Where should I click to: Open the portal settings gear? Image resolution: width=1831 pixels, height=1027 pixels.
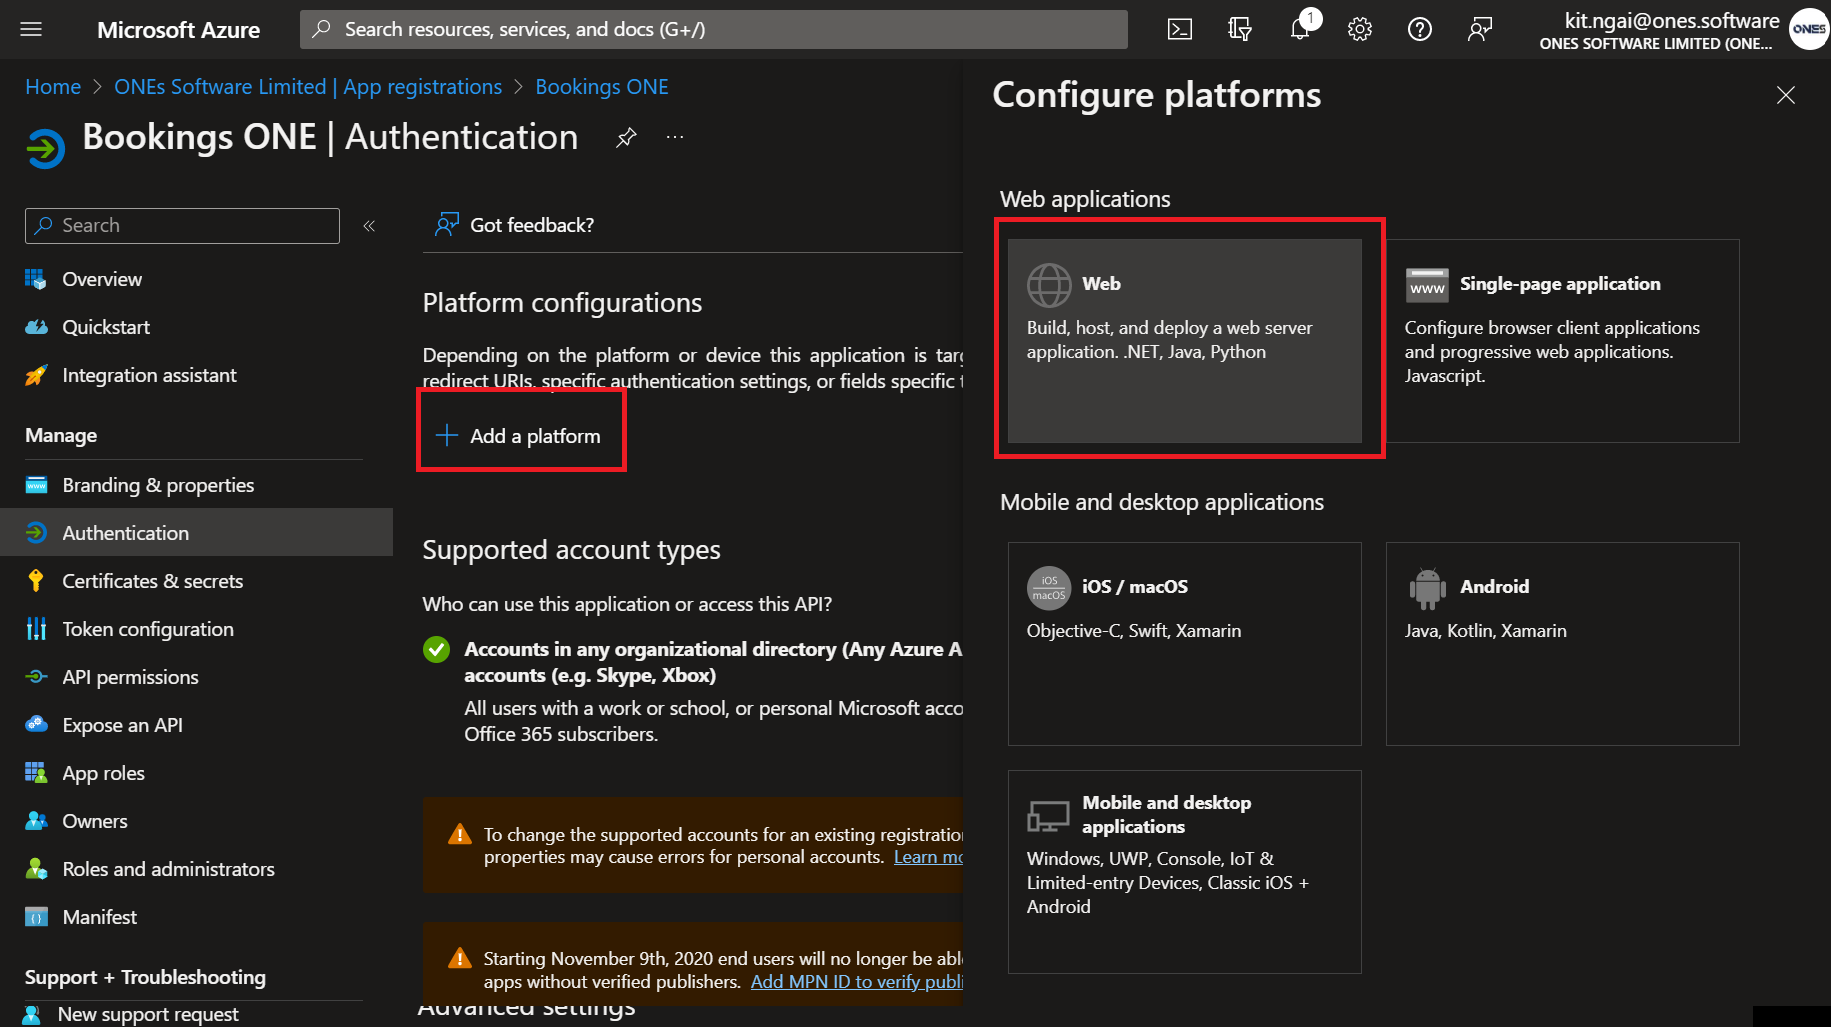[x=1360, y=29]
